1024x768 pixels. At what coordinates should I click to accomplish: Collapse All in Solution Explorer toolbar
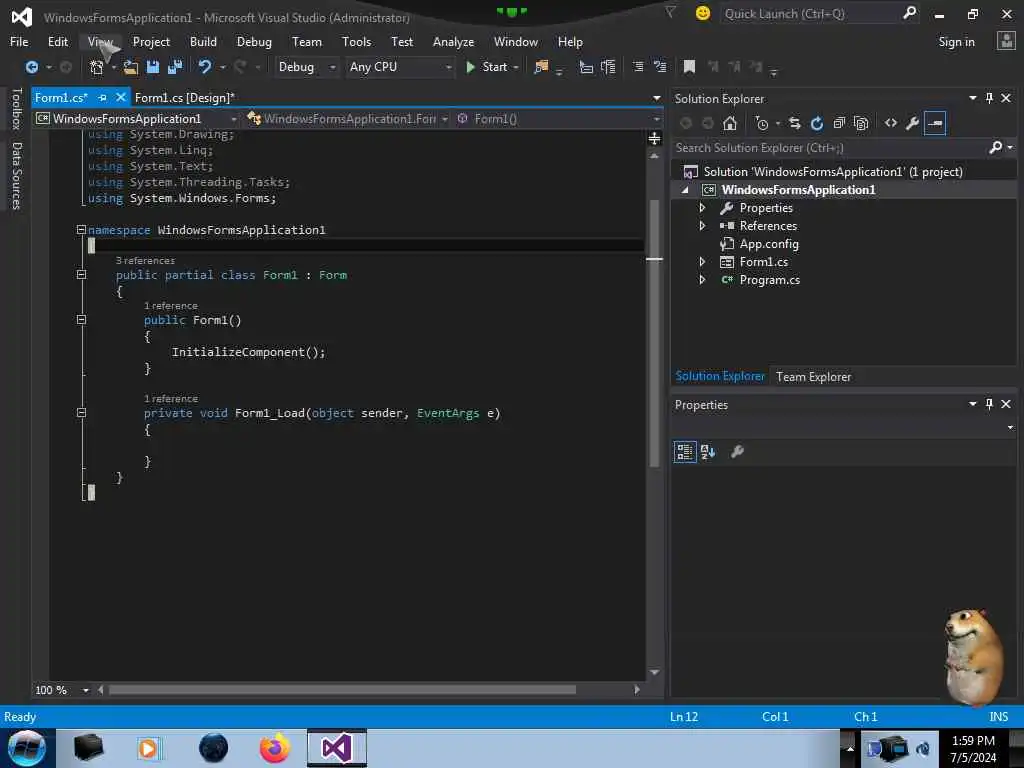(x=839, y=123)
